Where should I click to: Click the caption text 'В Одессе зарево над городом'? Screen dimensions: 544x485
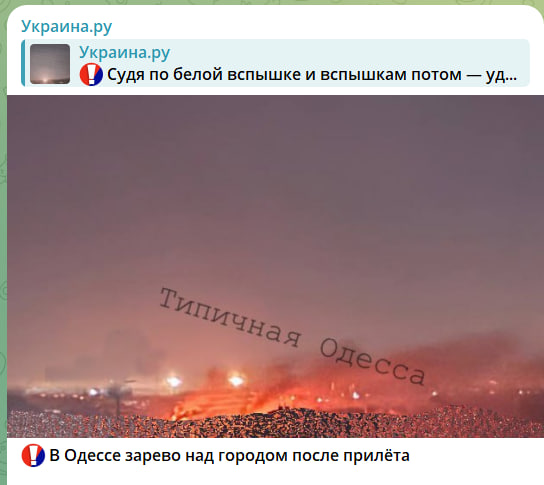[168, 456]
